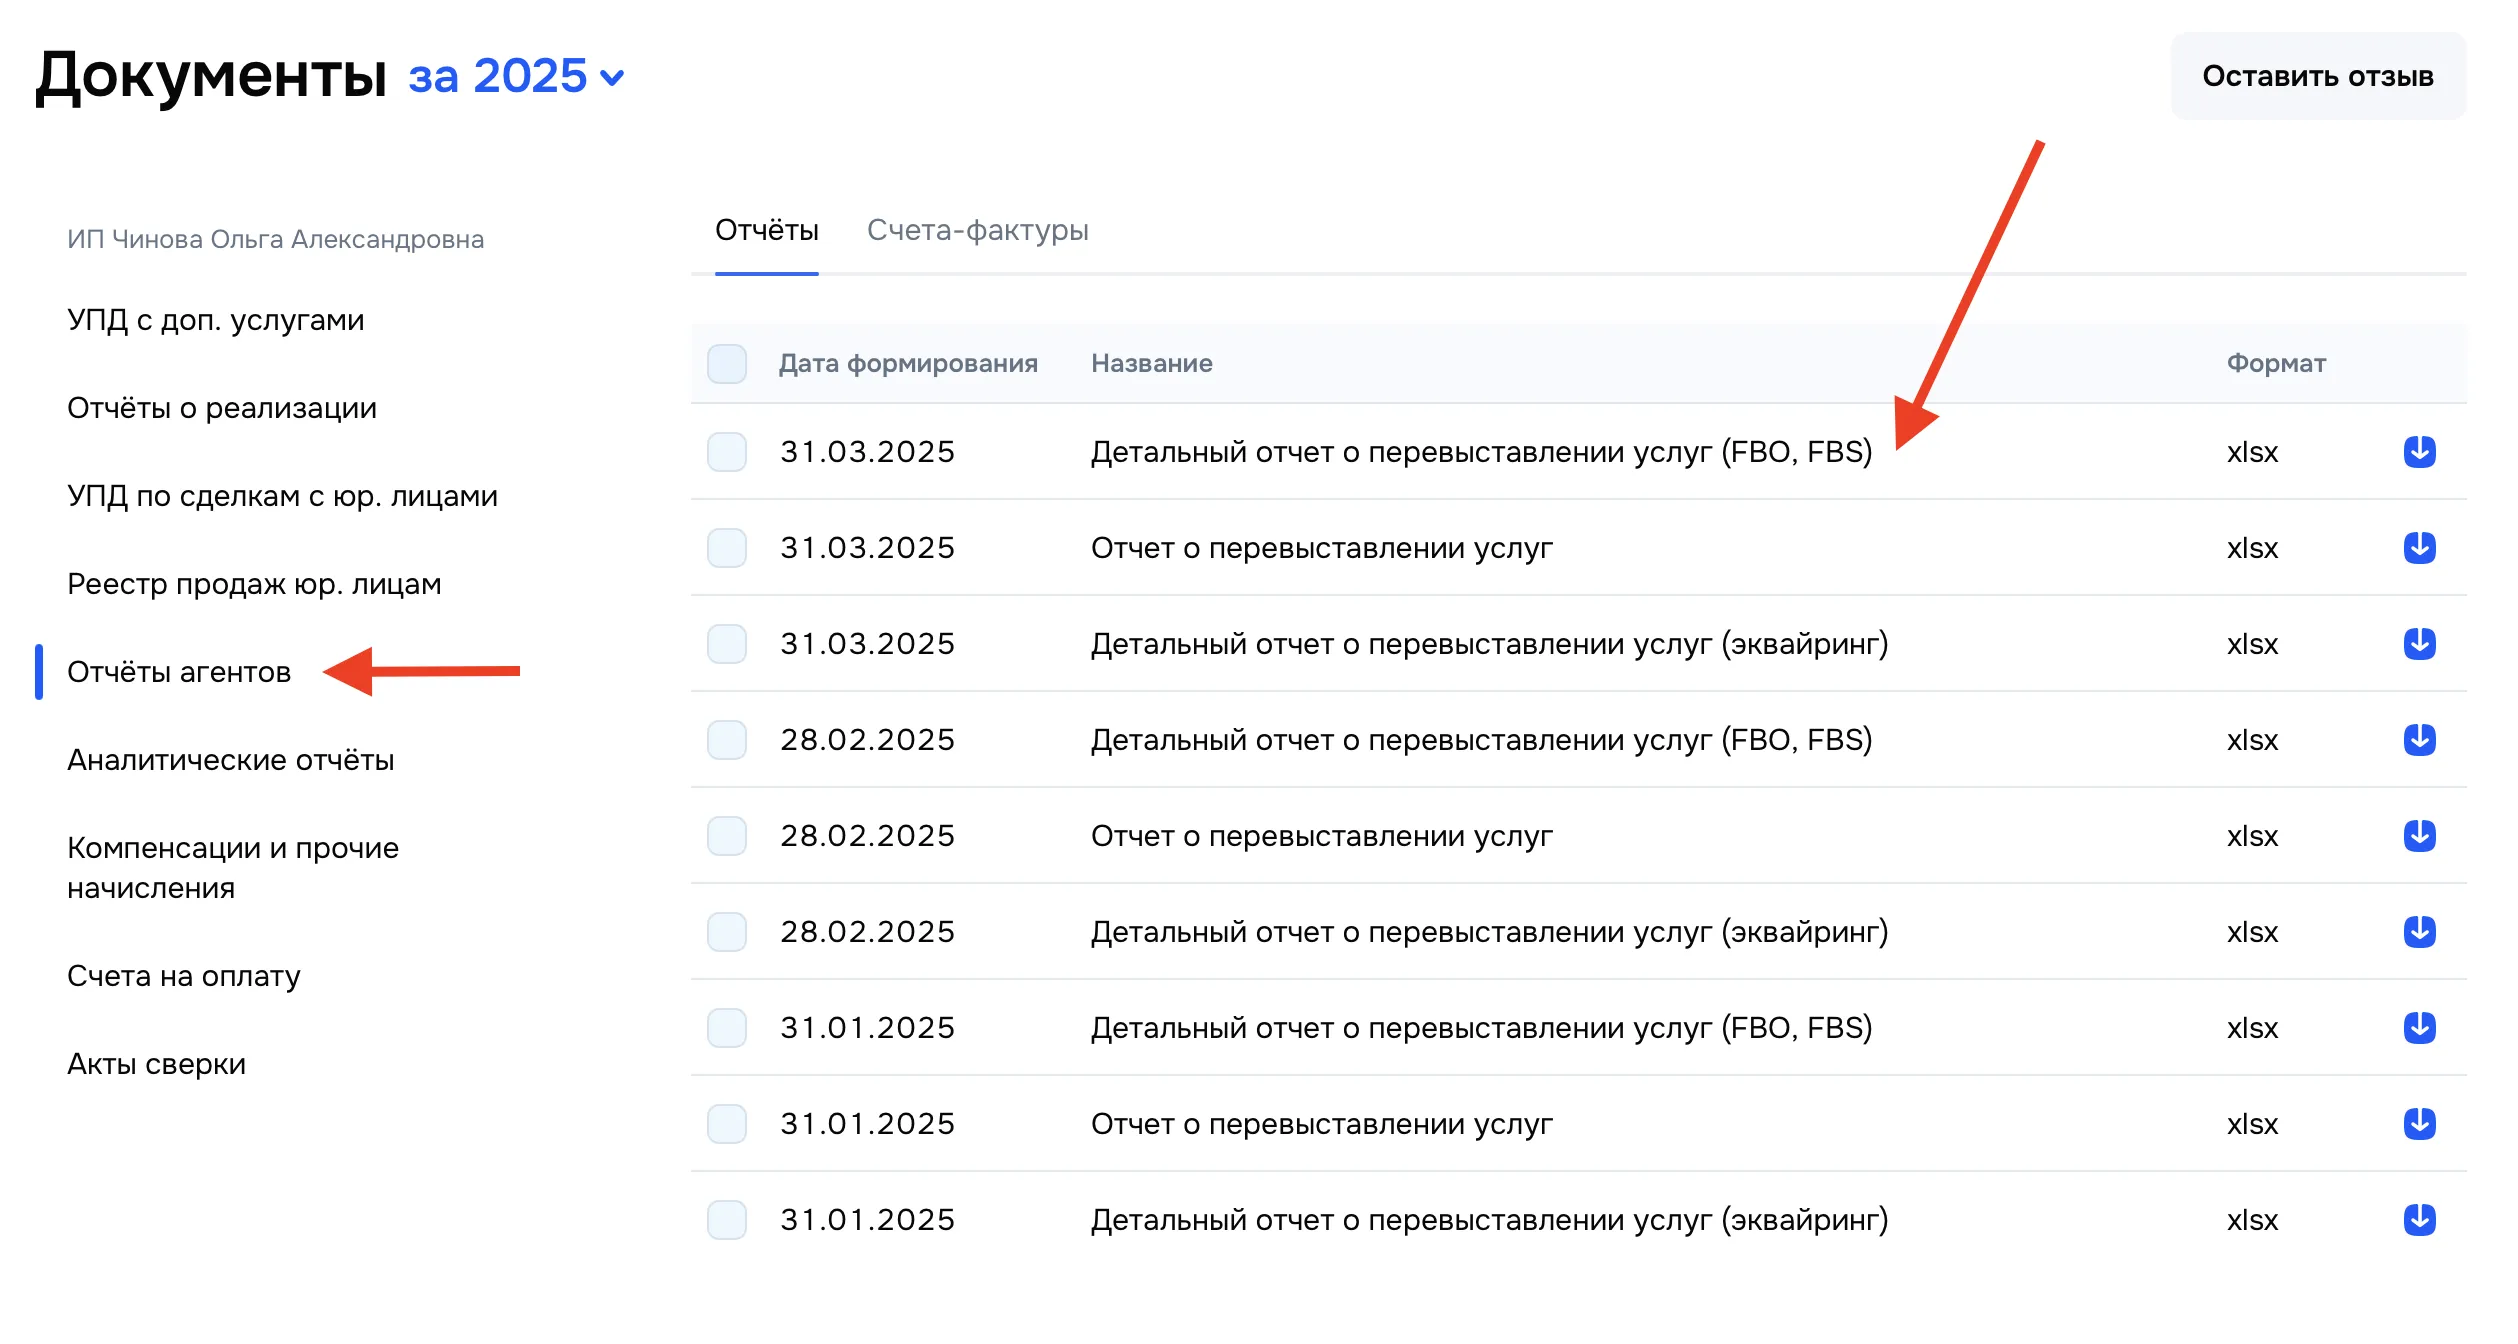The height and width of the screenshot is (1344, 2518).
Task: Check the 31.01.2025 эквайринг row checkbox
Action: 727,1220
